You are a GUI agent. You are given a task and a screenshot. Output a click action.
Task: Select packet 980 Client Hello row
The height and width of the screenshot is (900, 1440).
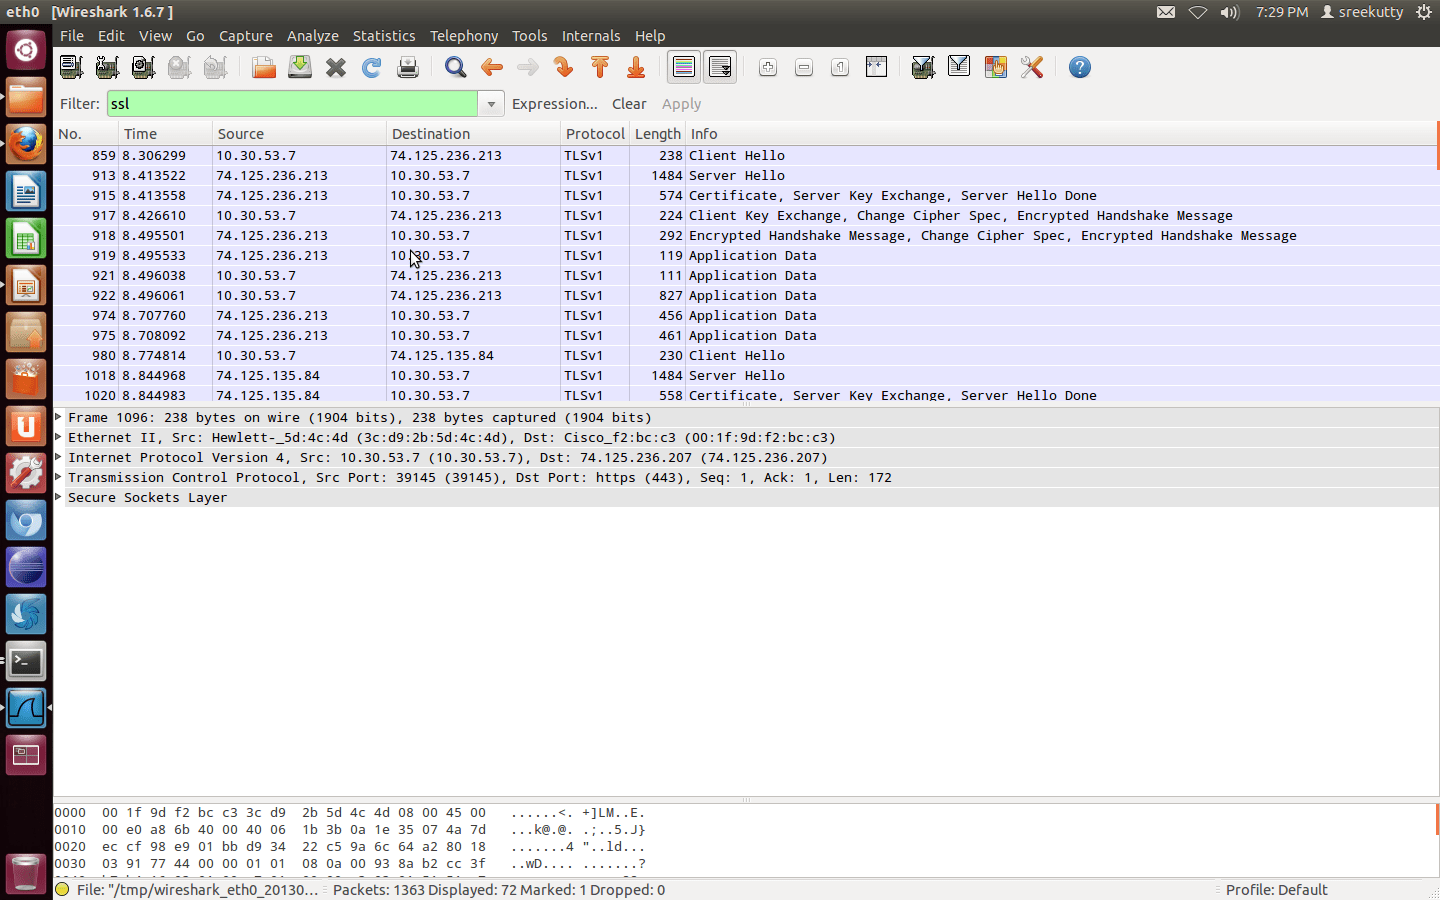tap(745, 355)
